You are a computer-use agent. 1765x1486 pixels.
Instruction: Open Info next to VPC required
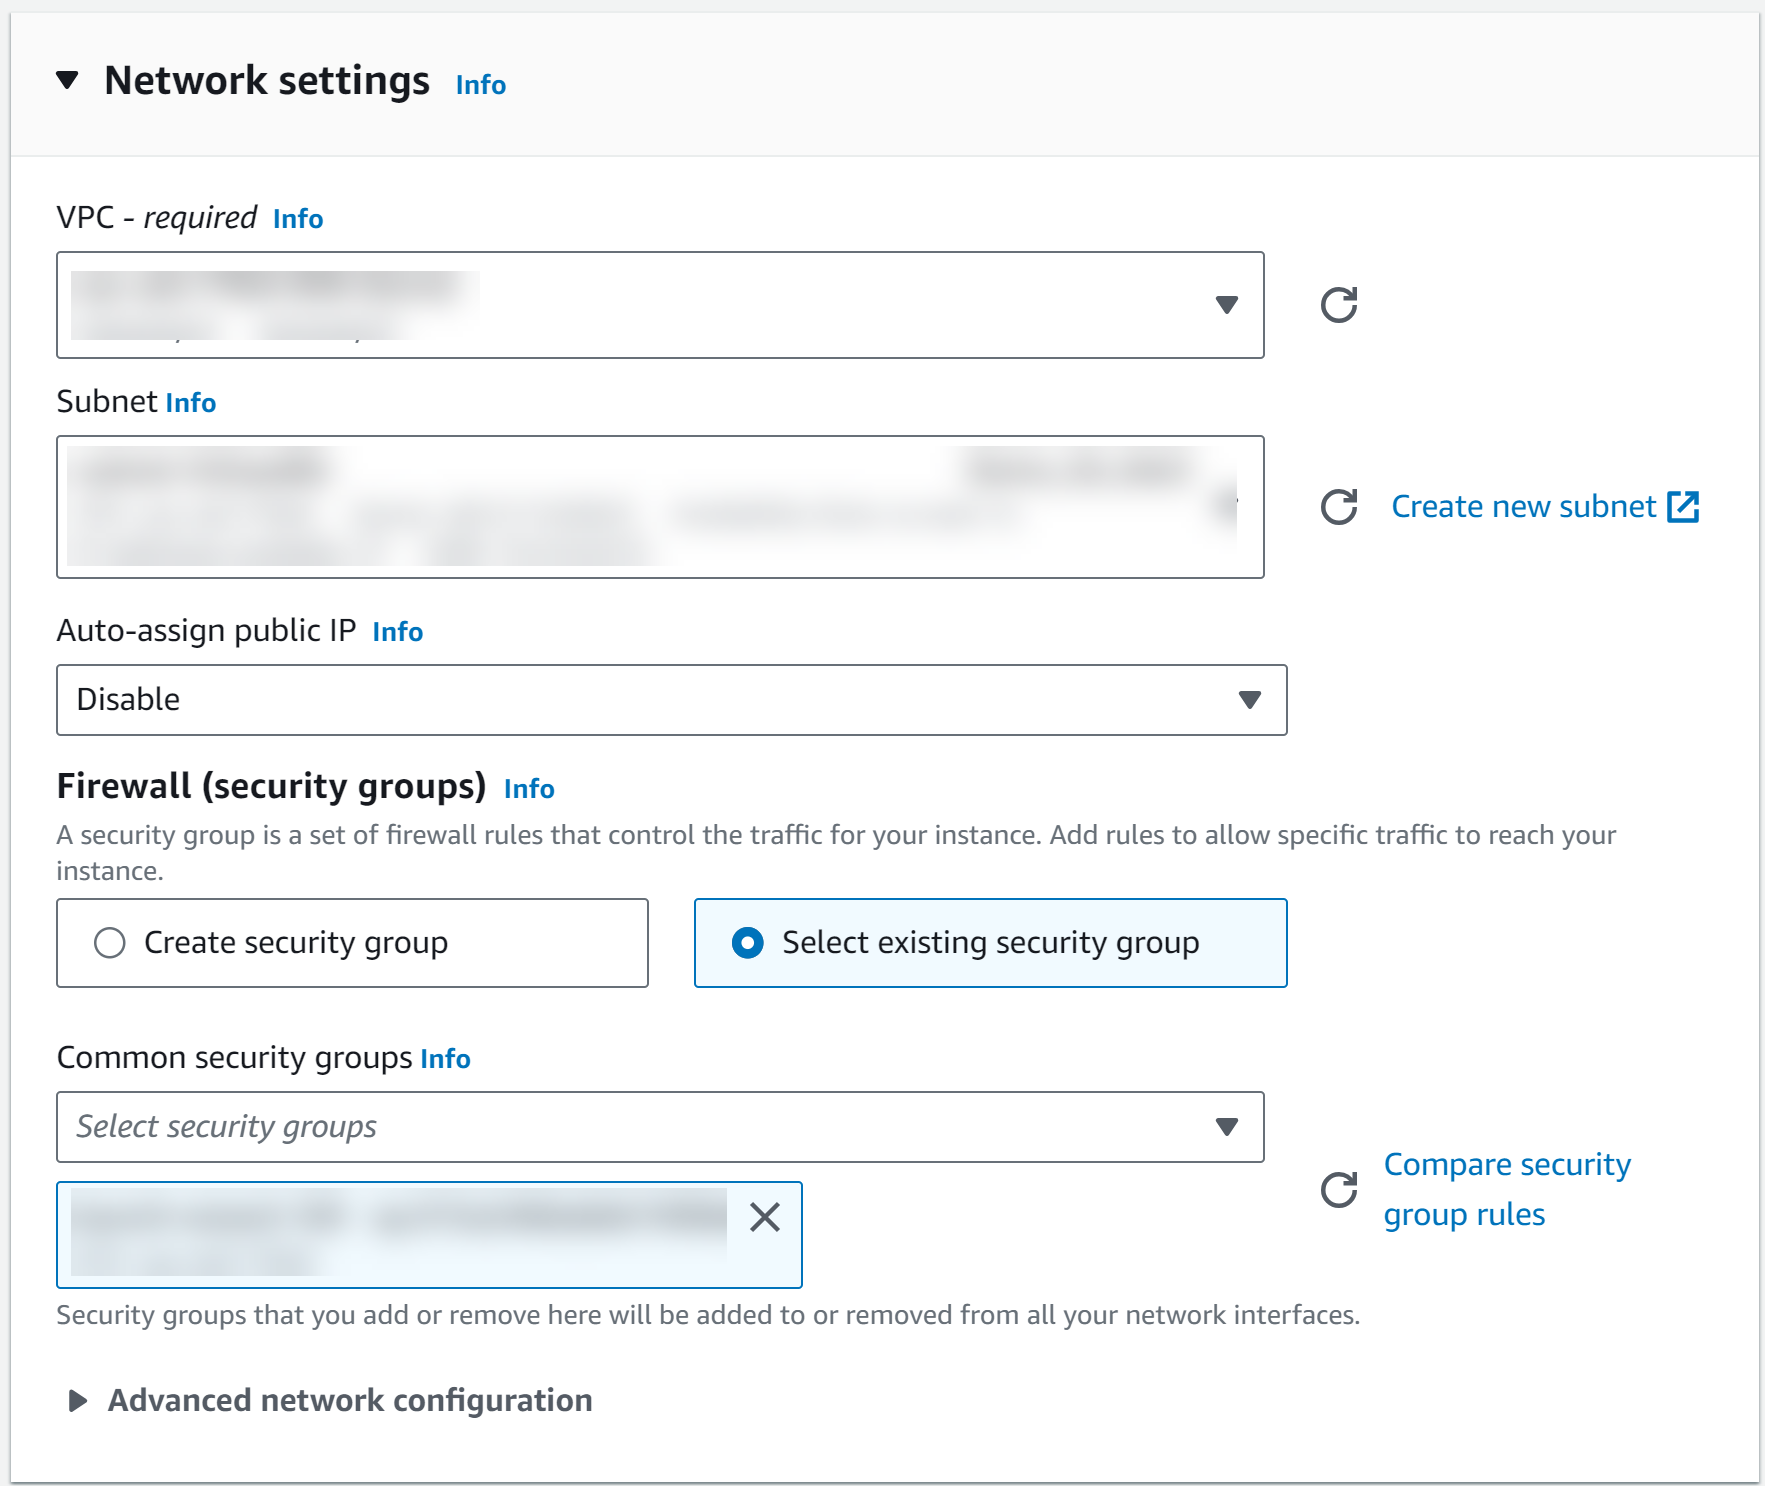pyautogui.click(x=297, y=218)
